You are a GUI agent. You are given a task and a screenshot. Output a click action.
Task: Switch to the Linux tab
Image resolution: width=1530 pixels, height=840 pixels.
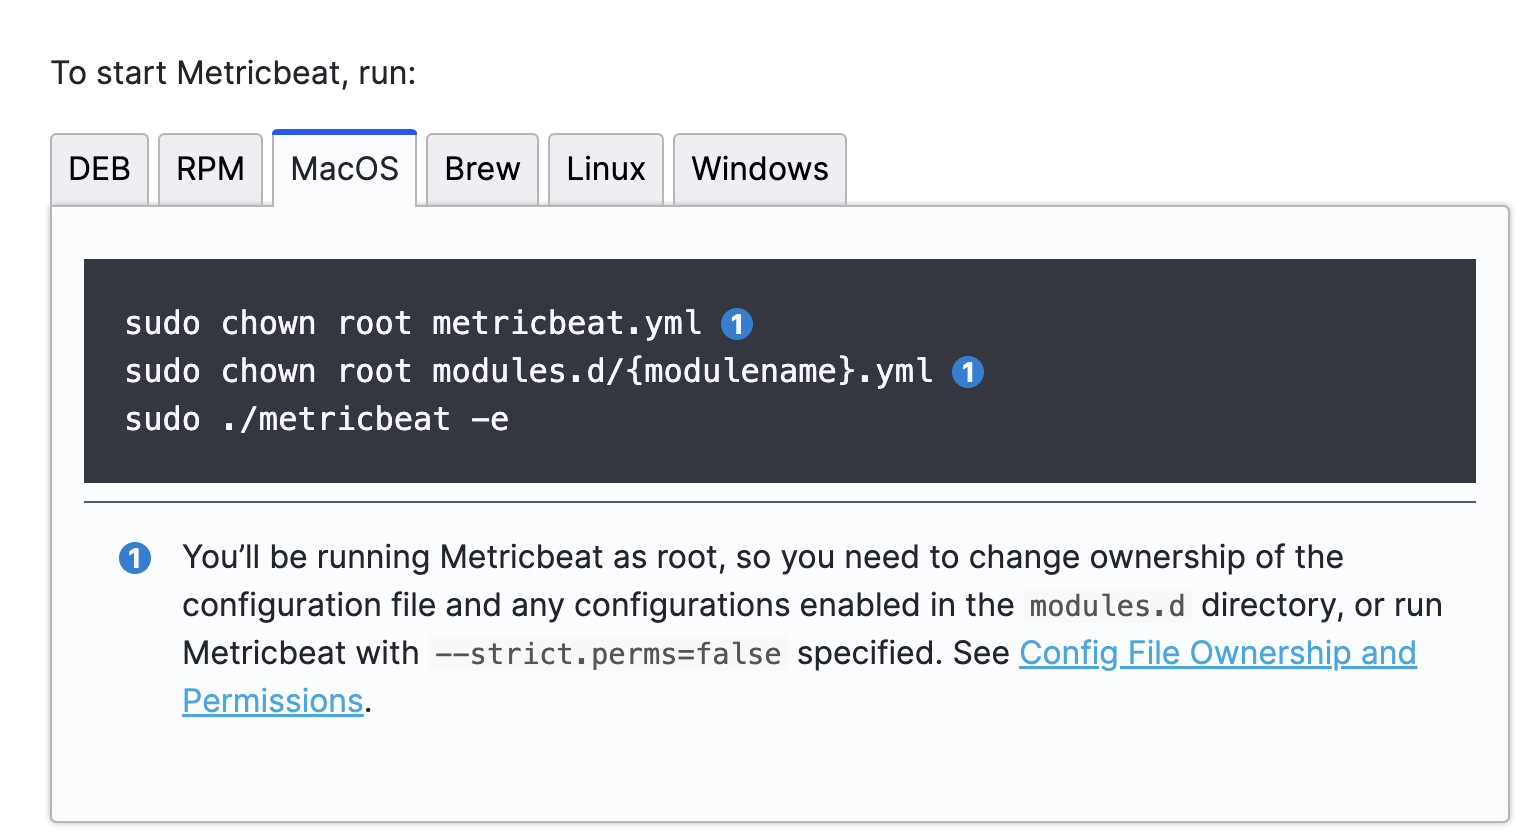(x=605, y=169)
